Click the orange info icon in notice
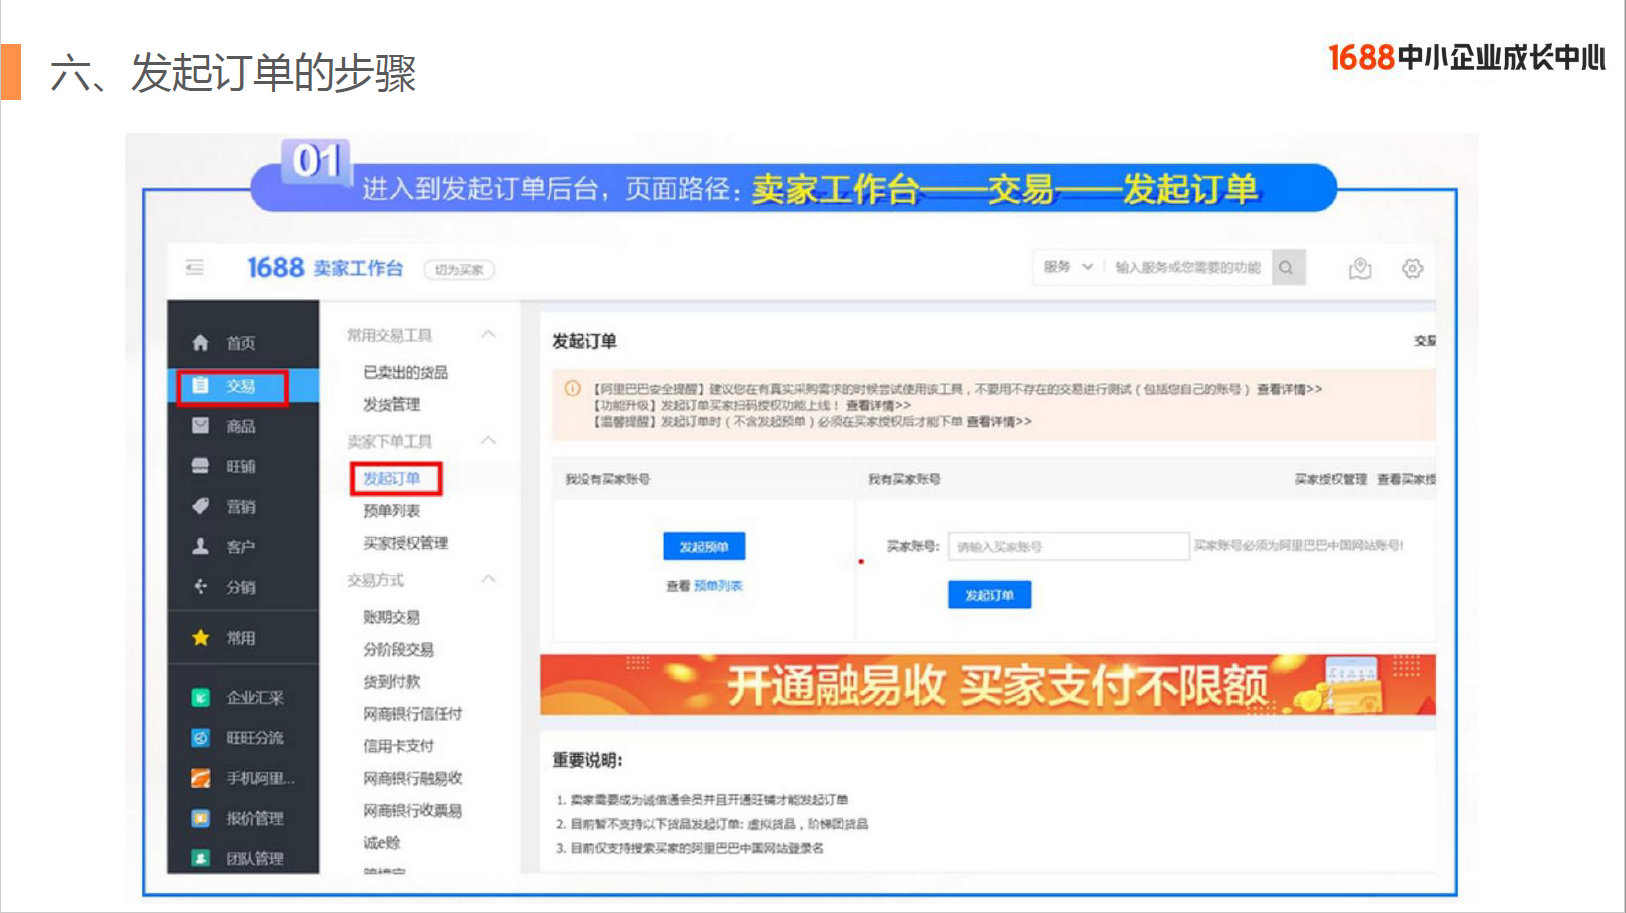The height and width of the screenshot is (913, 1626). (573, 389)
